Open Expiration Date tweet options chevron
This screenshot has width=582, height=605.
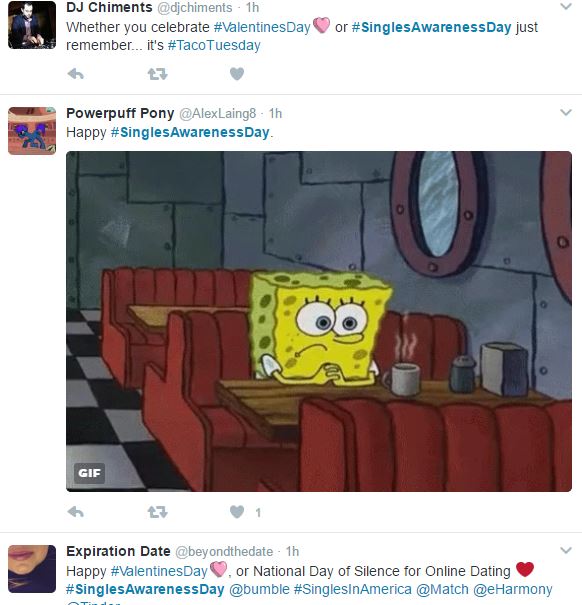[x=565, y=550]
